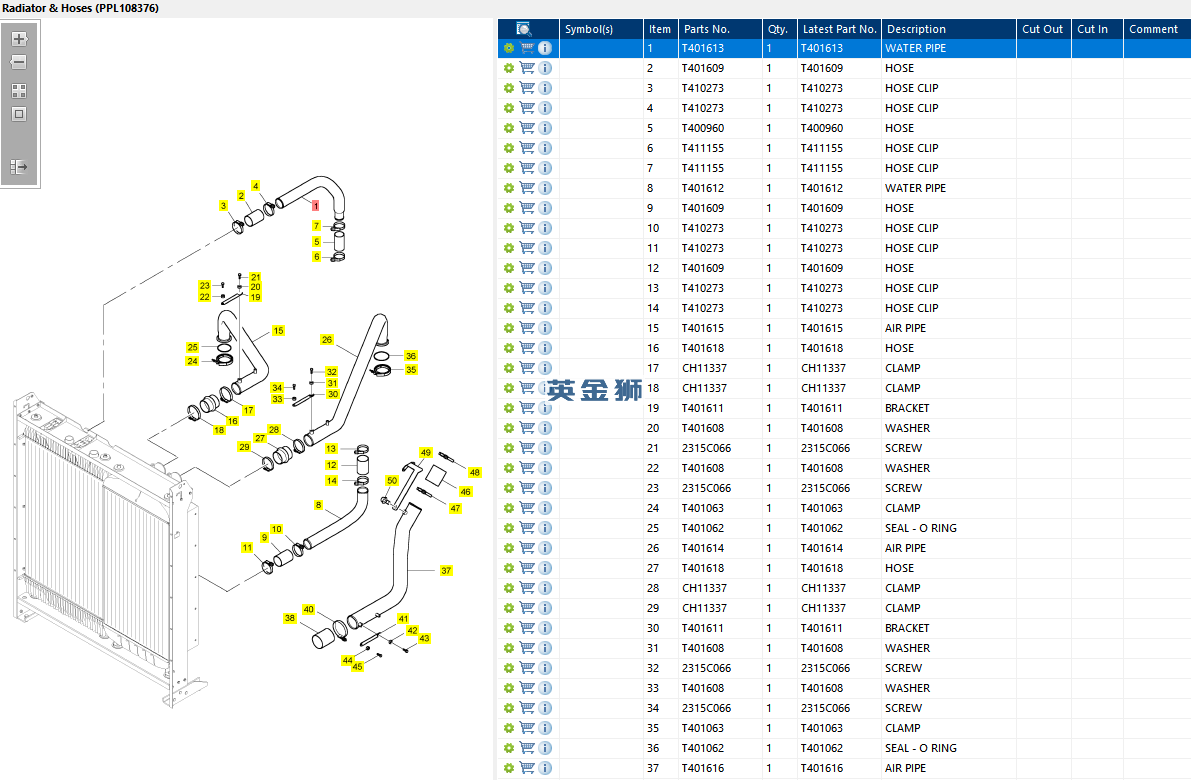Select row 23 part number 2315C066
1191x780 pixels.
706,488
